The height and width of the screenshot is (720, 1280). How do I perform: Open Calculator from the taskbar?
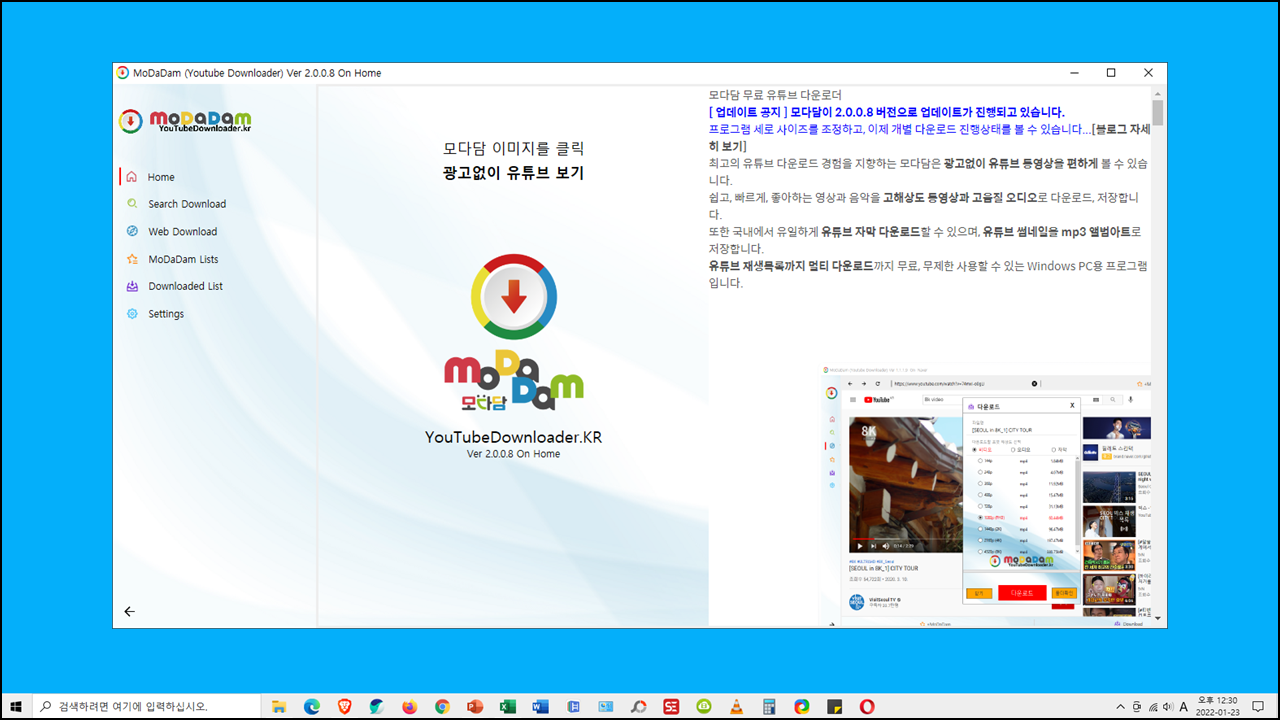coord(769,706)
